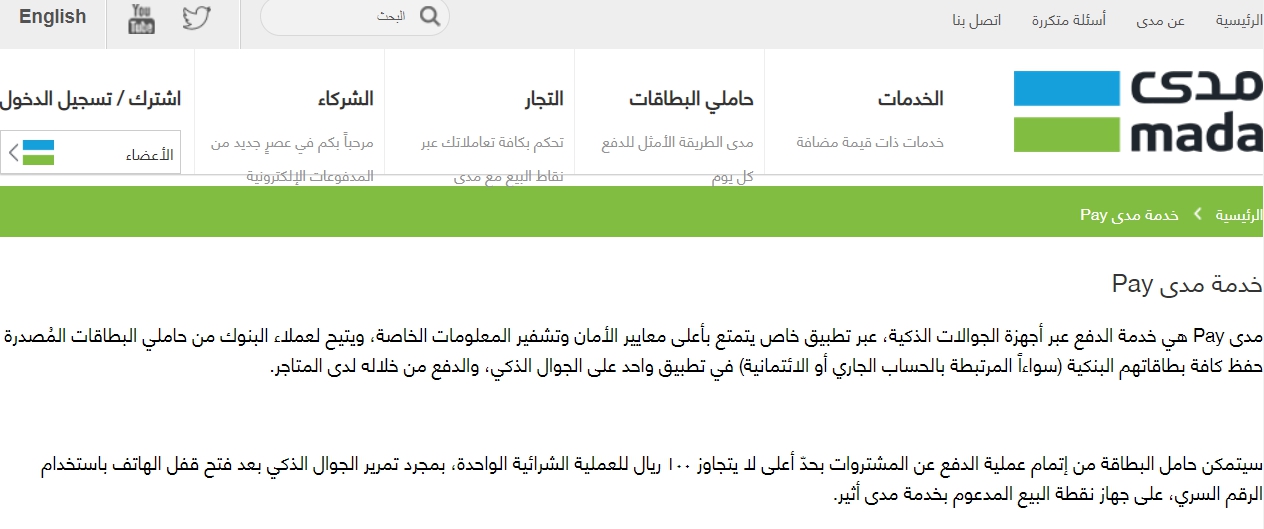Click the search magnifier icon
This screenshot has width=1264, height=529.
tap(430, 16)
